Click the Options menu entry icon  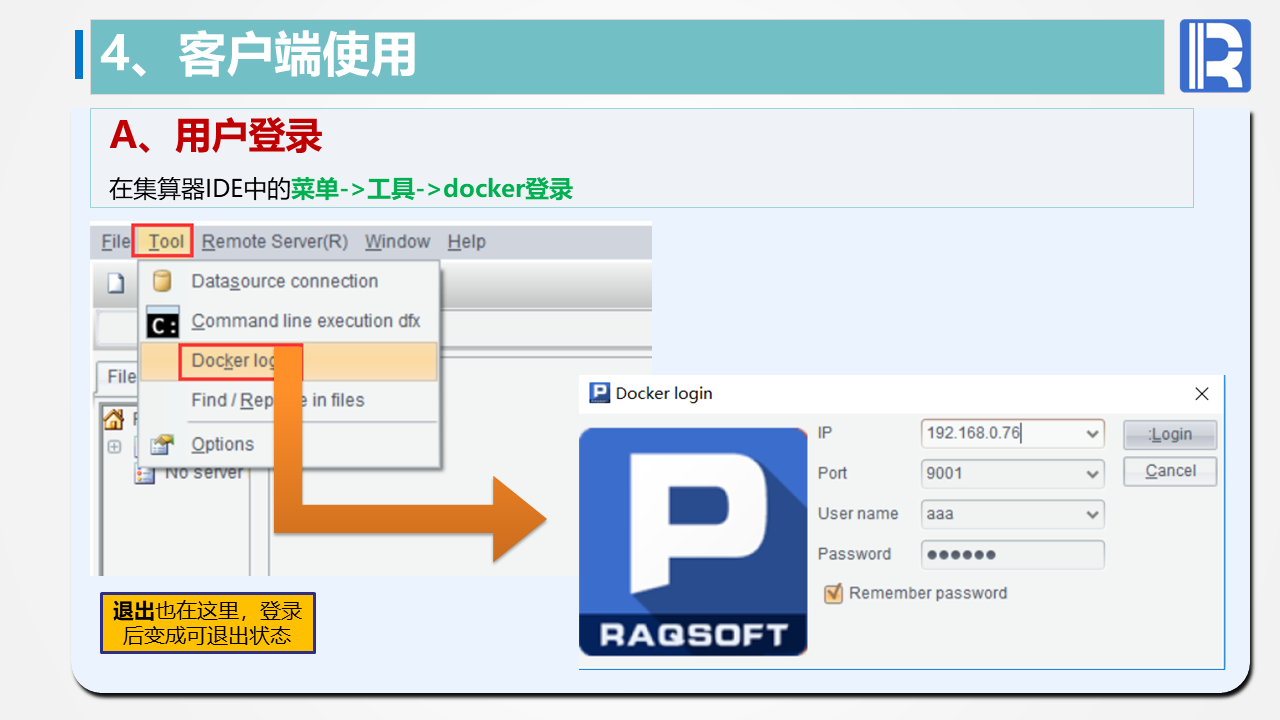click(x=162, y=444)
